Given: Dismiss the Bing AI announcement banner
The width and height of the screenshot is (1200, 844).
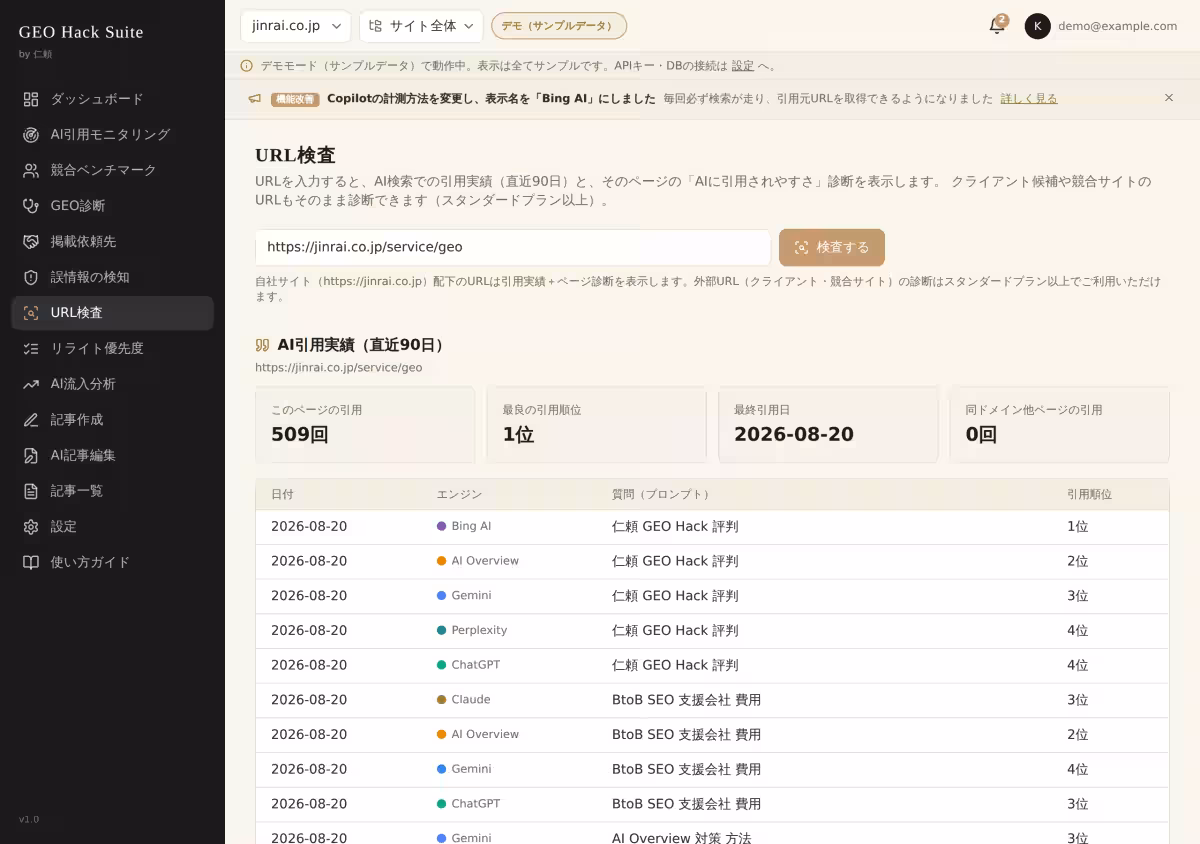Looking at the screenshot, I should (1169, 98).
